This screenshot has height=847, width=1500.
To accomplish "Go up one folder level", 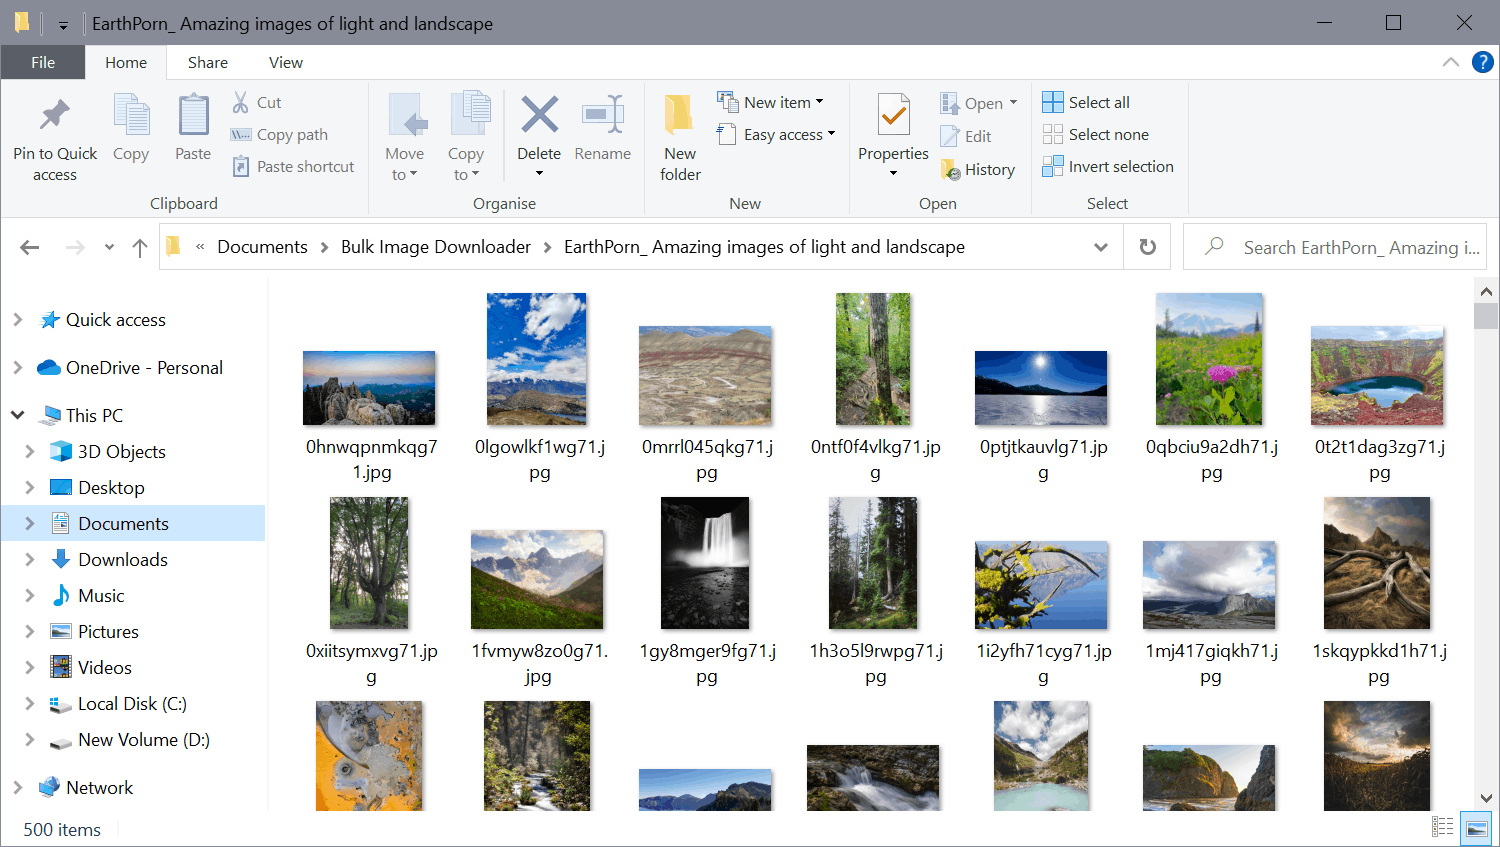I will pyautogui.click(x=140, y=247).
